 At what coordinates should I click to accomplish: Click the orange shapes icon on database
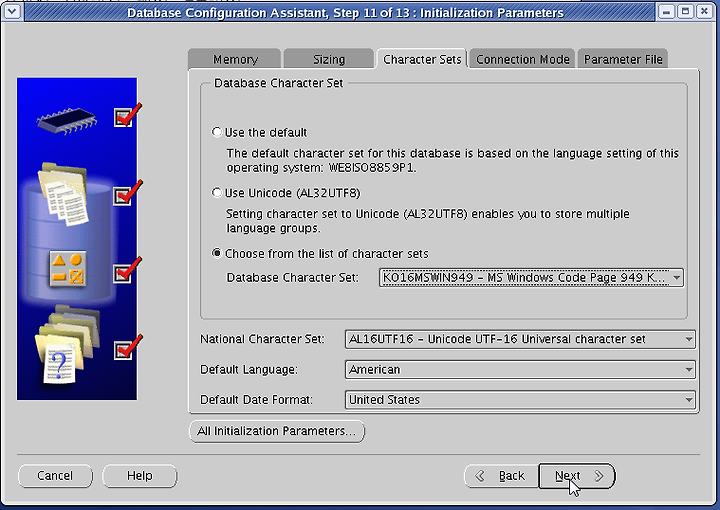pos(68,269)
